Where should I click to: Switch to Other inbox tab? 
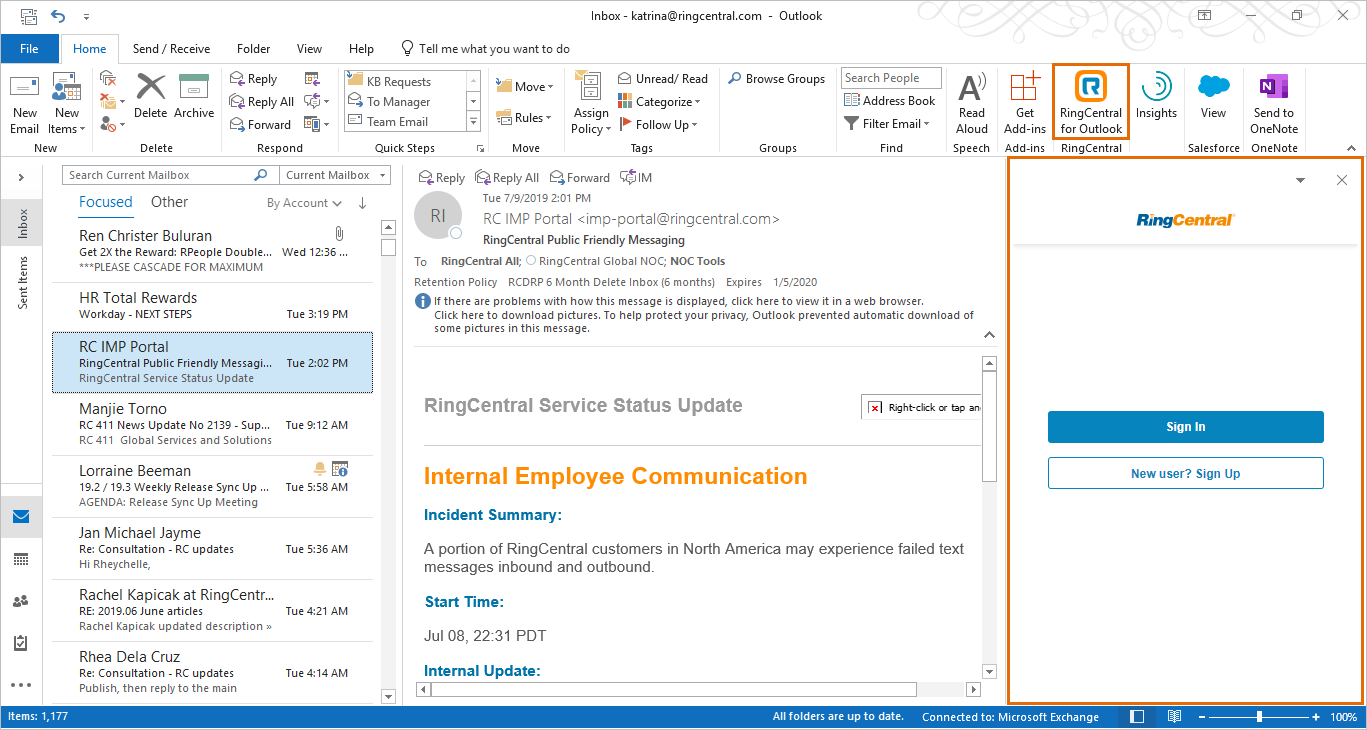coord(169,202)
